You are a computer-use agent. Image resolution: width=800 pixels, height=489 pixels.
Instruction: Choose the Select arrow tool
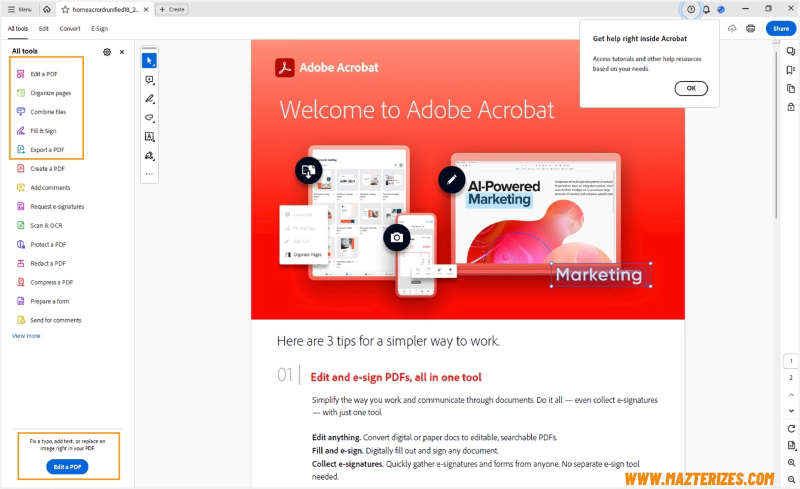tap(149, 60)
